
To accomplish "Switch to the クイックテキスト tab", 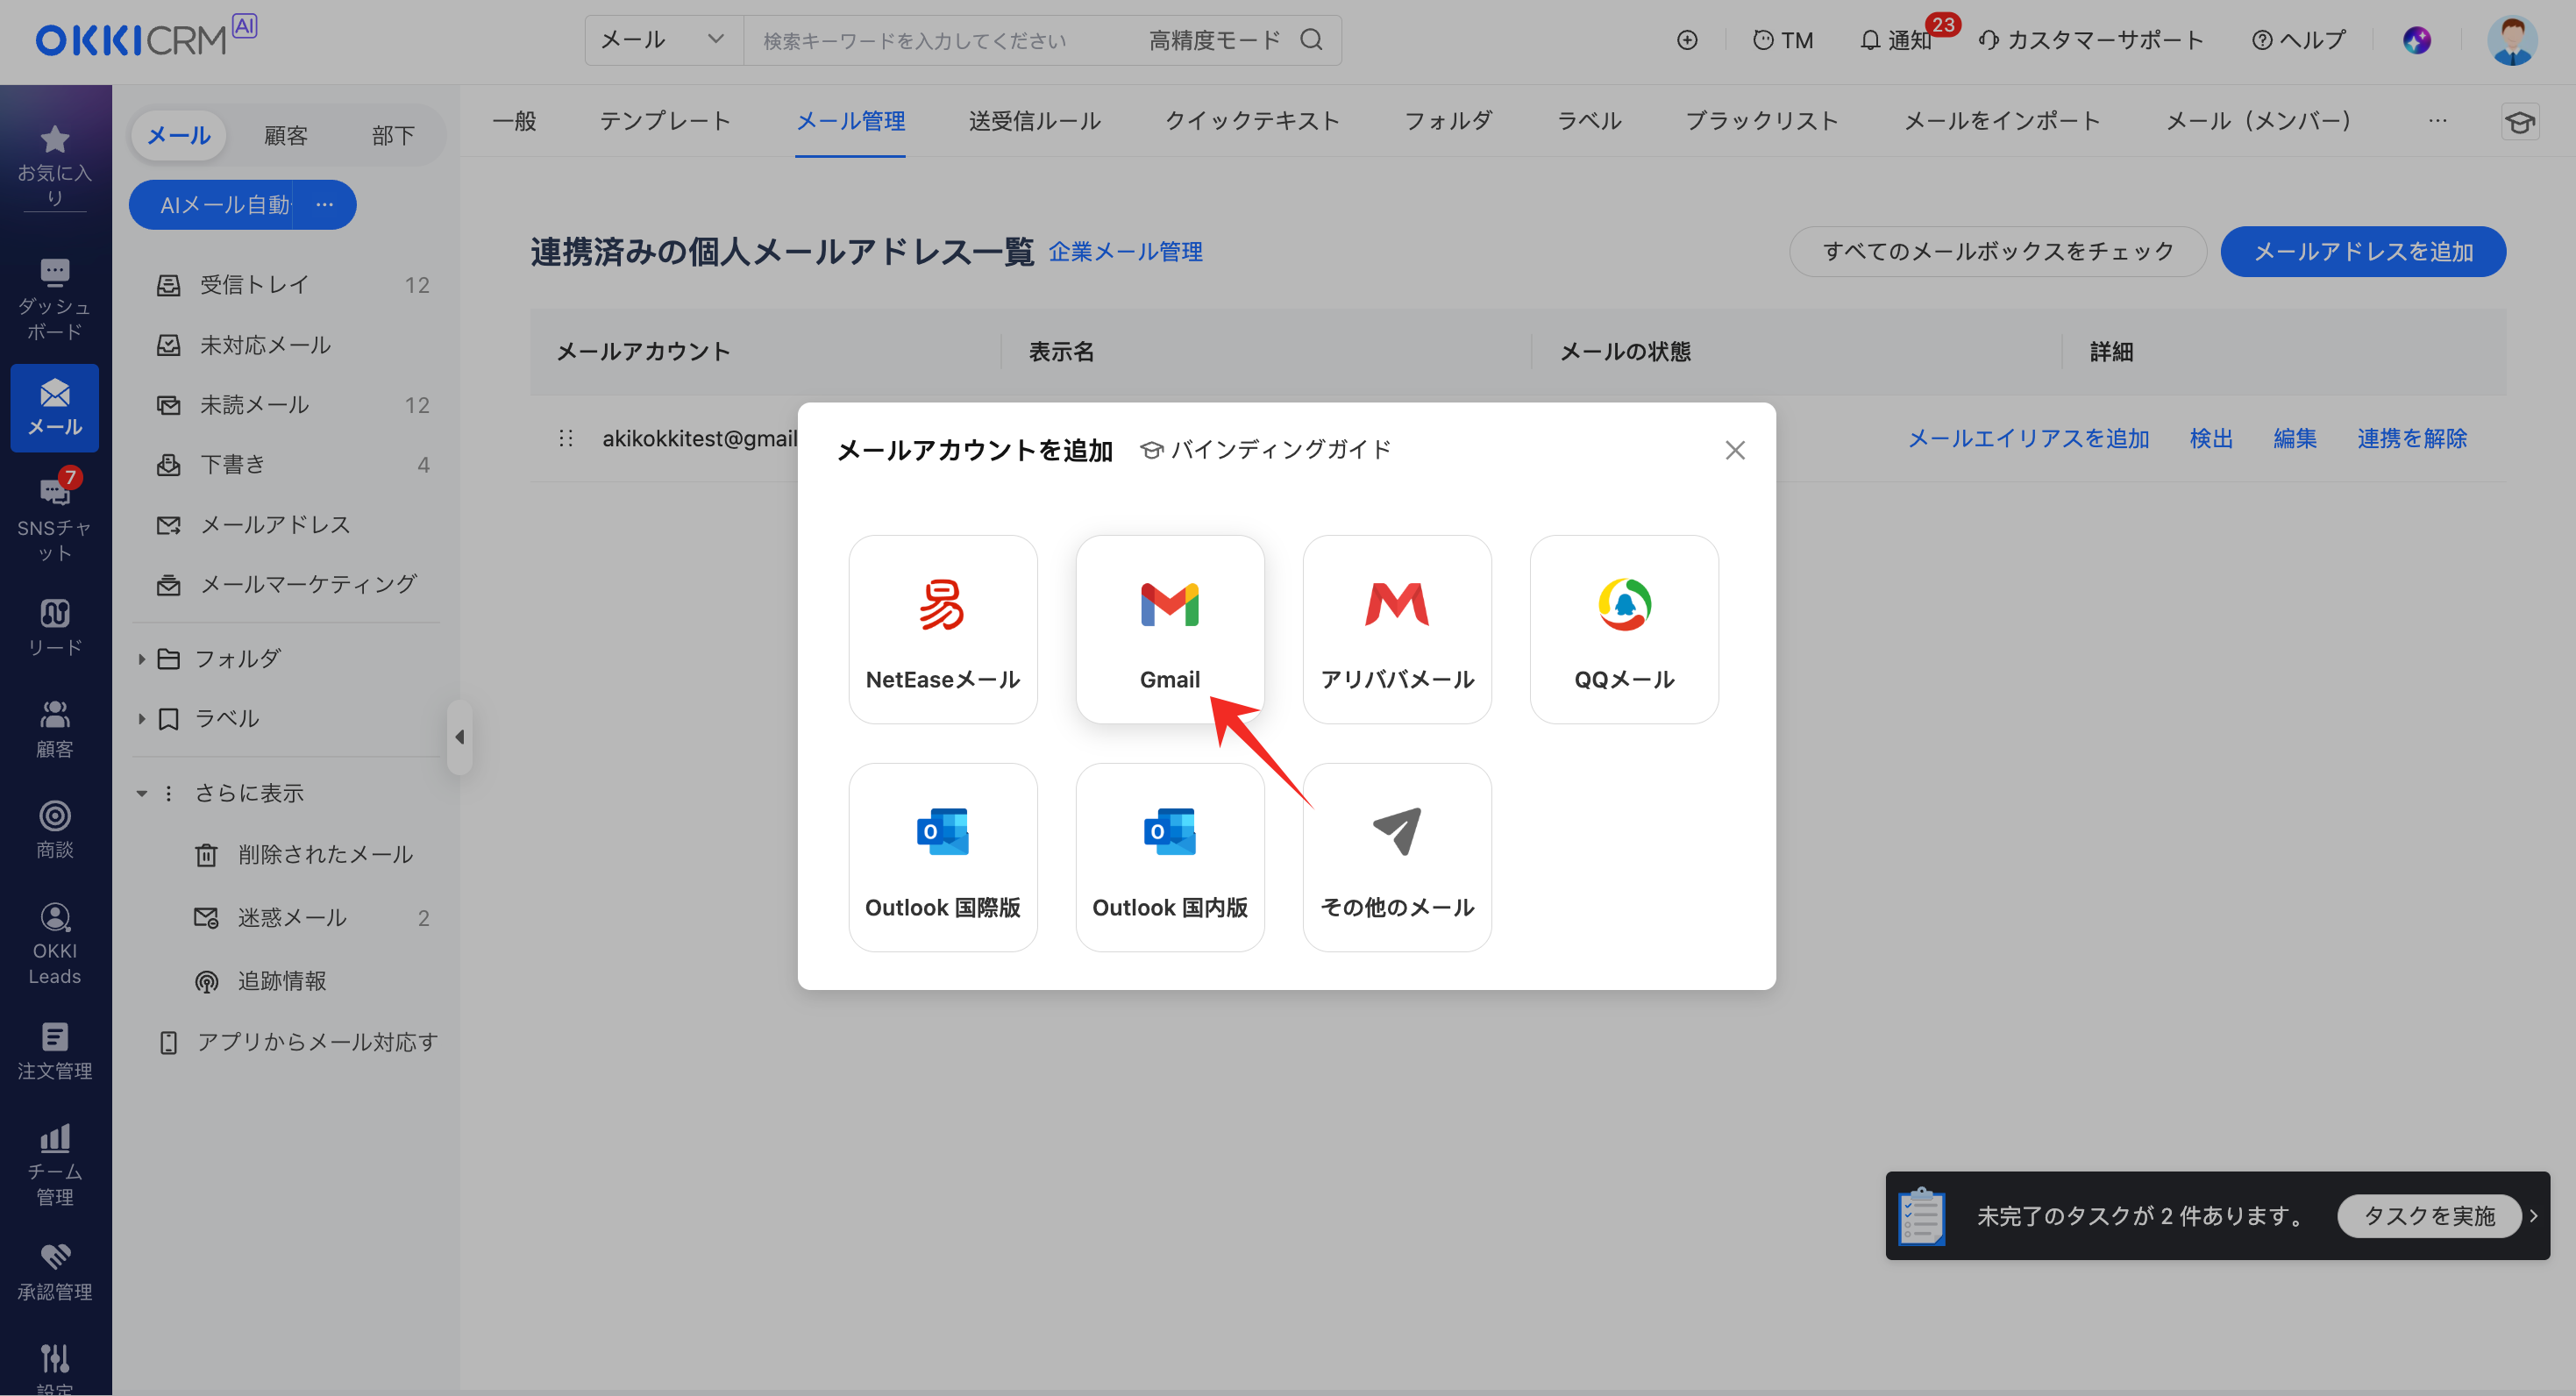I will 1252,121.
